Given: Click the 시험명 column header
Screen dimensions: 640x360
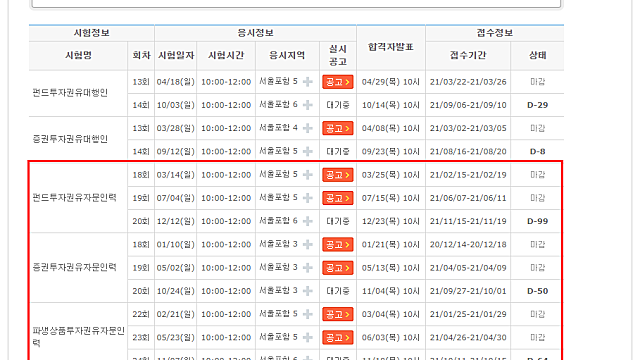Looking at the screenshot, I should (x=78, y=56).
